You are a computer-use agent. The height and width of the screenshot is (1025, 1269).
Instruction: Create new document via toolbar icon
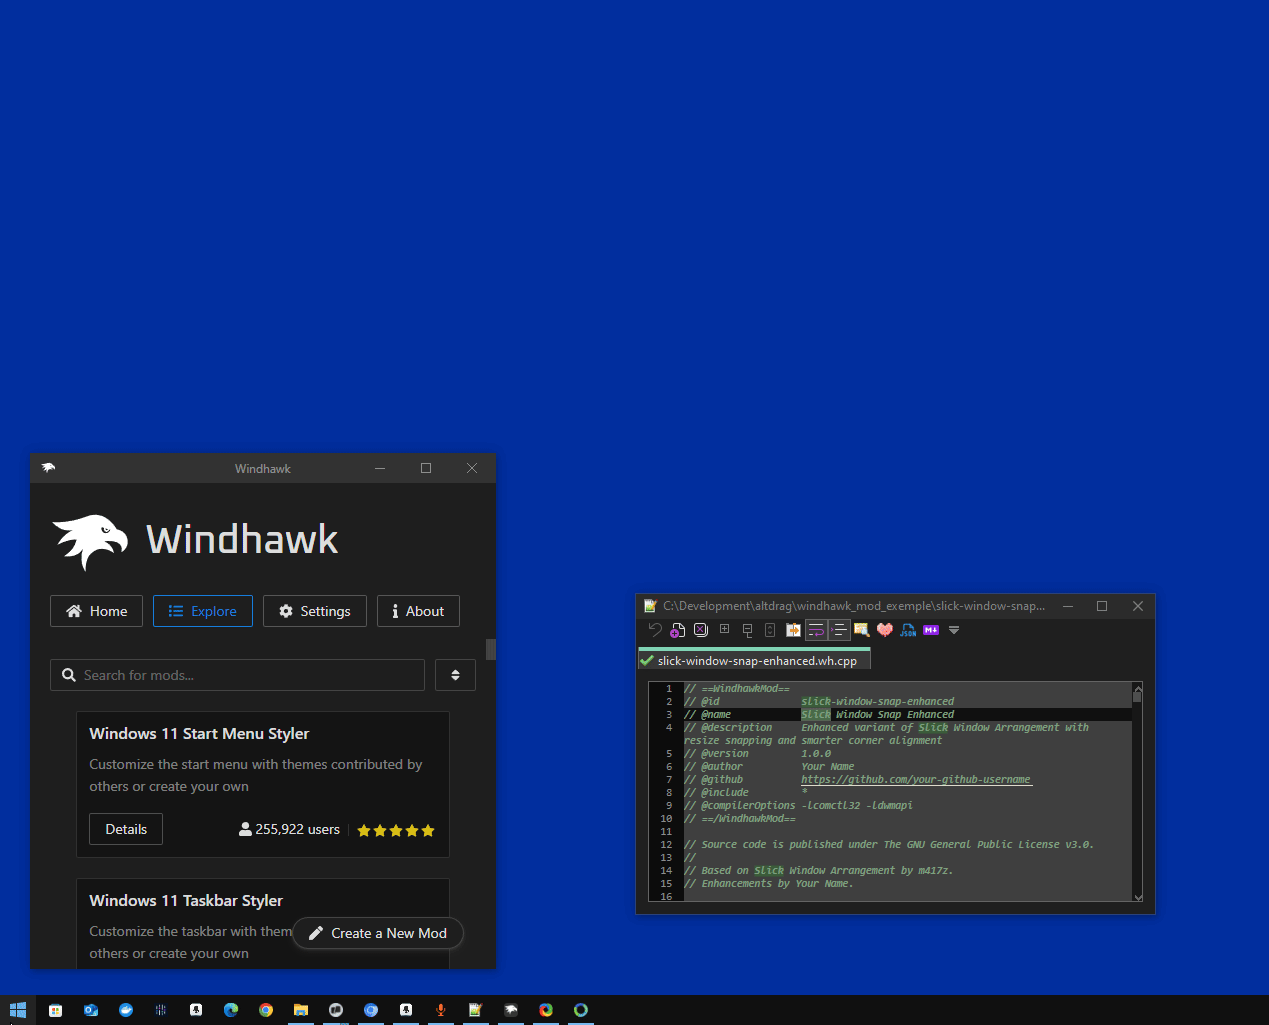point(678,630)
